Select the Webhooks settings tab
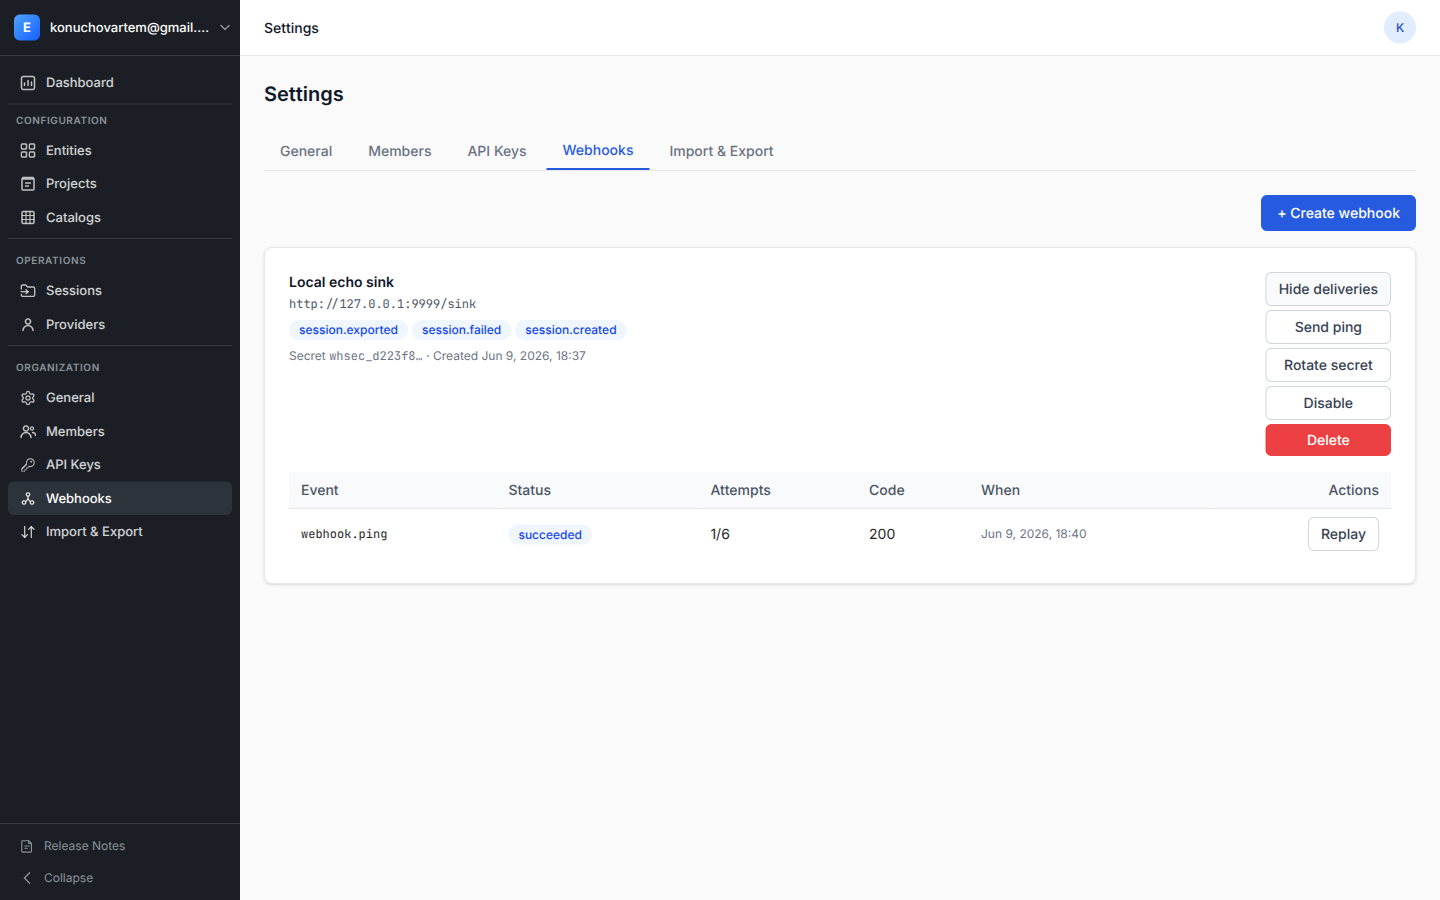Viewport: 1440px width, 900px height. tap(598, 151)
